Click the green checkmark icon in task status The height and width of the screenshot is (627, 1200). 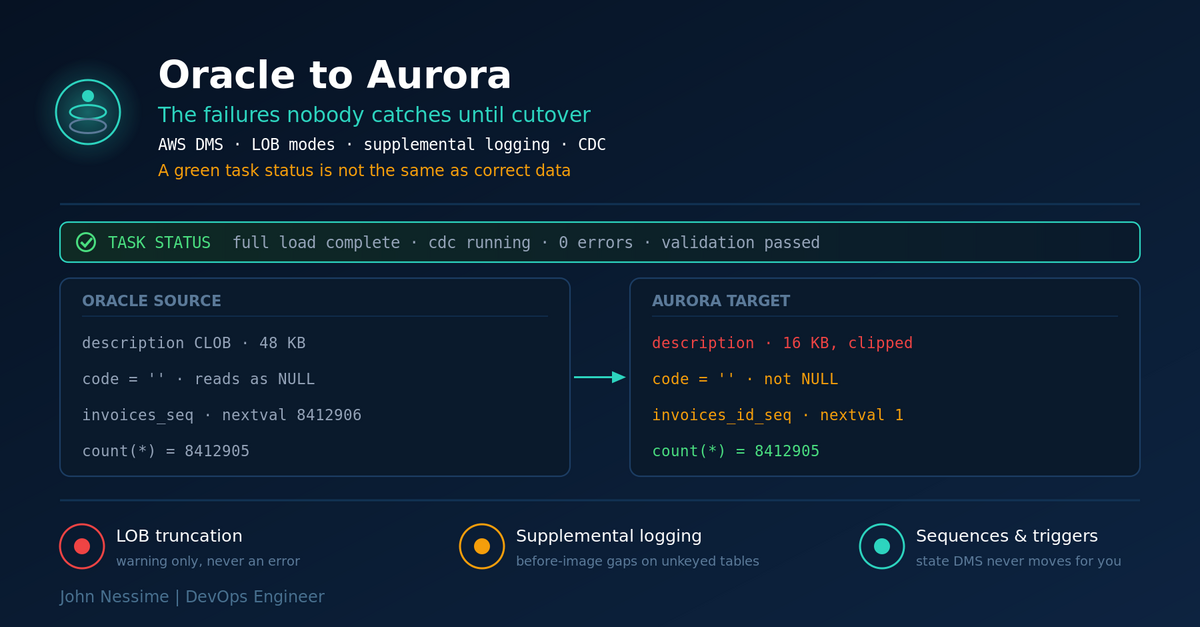tap(86, 242)
